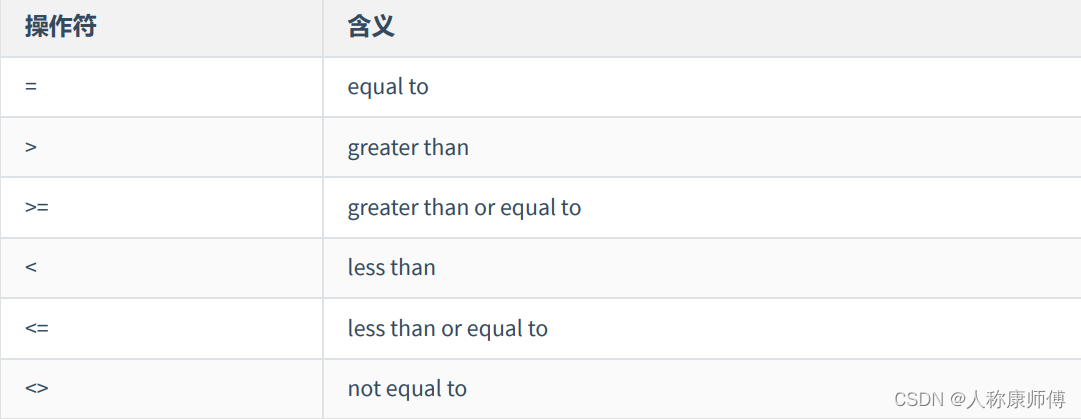1081x419 pixels.
Task: Click the CSDN watermark label
Action: coord(919,400)
